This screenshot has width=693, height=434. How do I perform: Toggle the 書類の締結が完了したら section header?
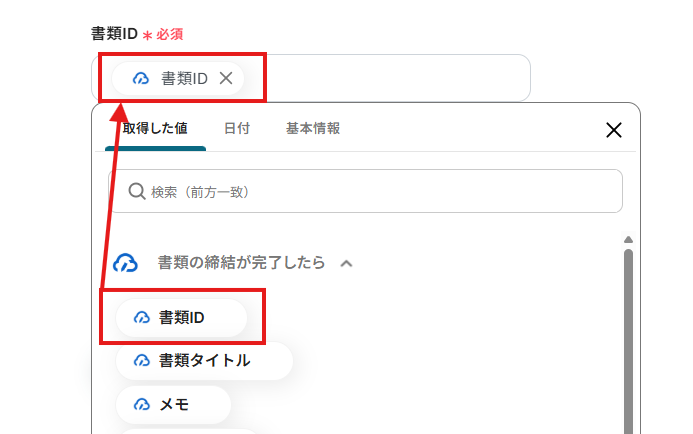click(x=241, y=263)
